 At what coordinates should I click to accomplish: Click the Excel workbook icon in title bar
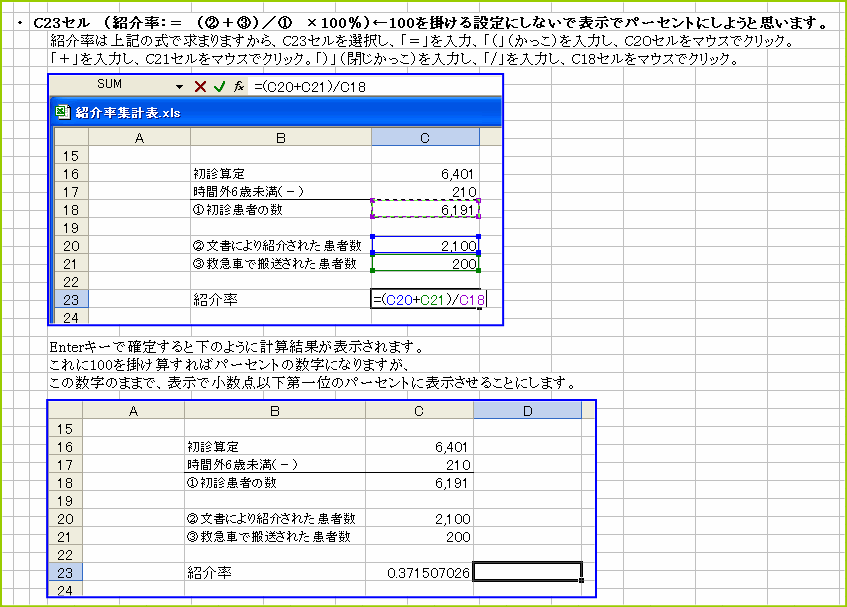pos(64,113)
